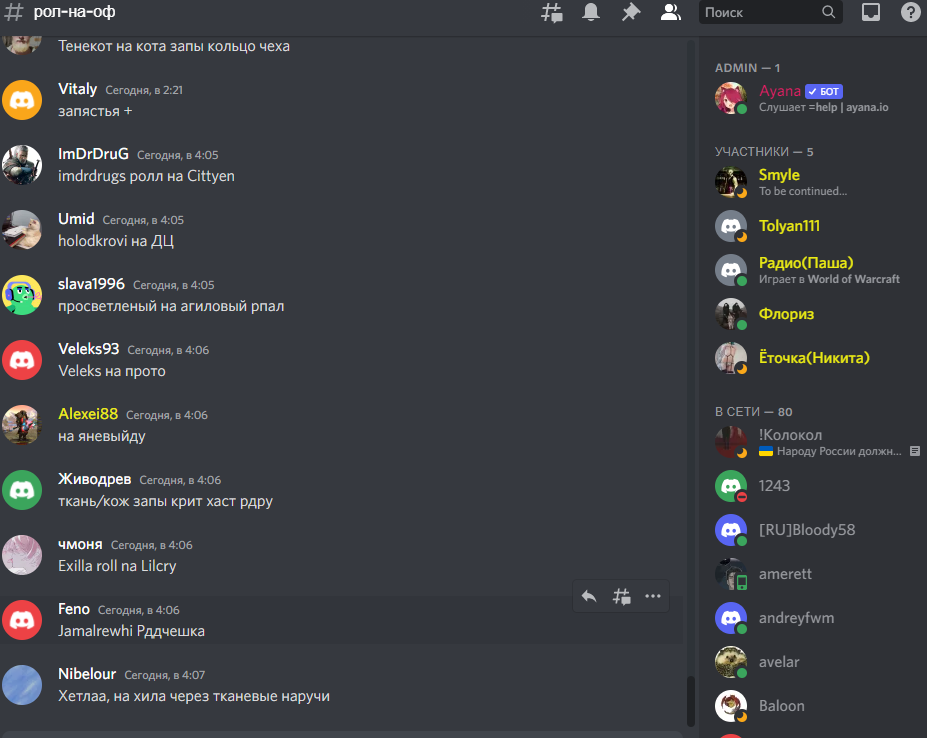Click Vitaly's username in chat
This screenshot has width=927, height=738.
(x=77, y=89)
